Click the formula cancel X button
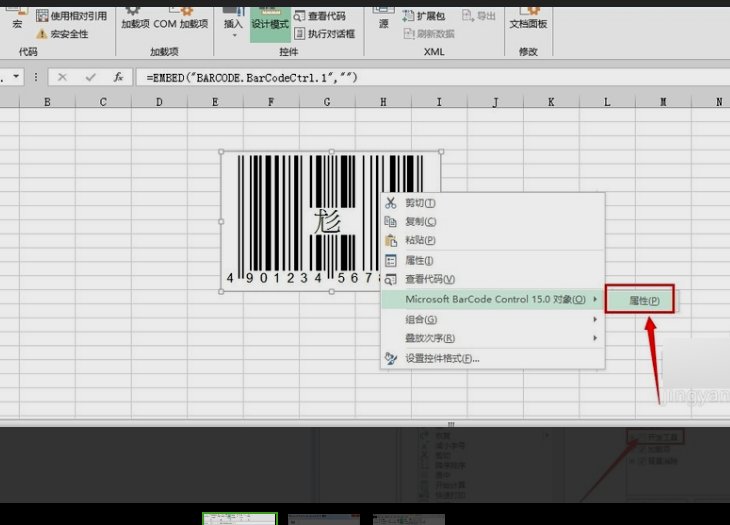 (x=62, y=77)
